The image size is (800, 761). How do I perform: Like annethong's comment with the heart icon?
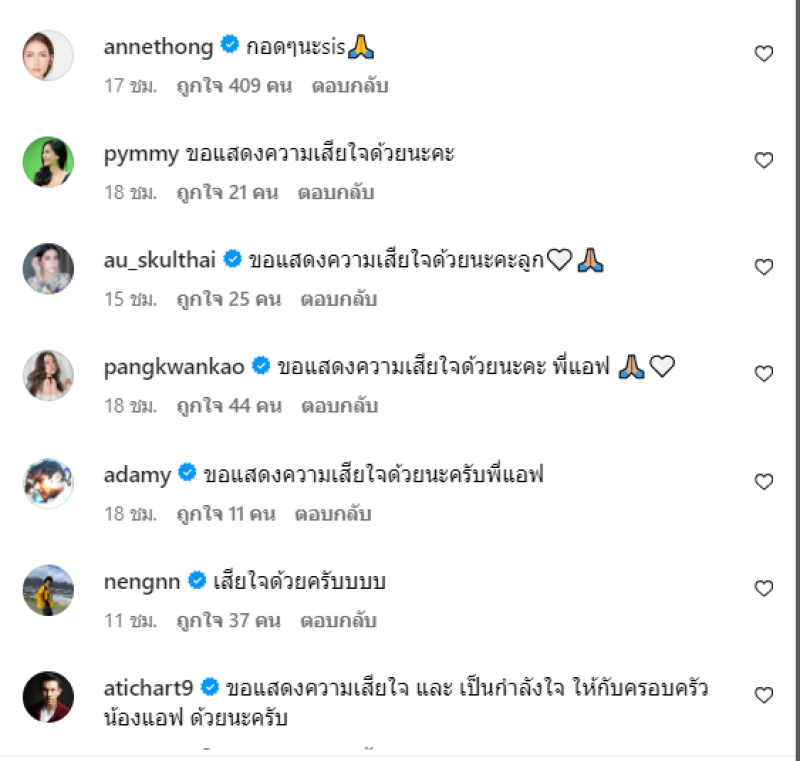tap(763, 54)
